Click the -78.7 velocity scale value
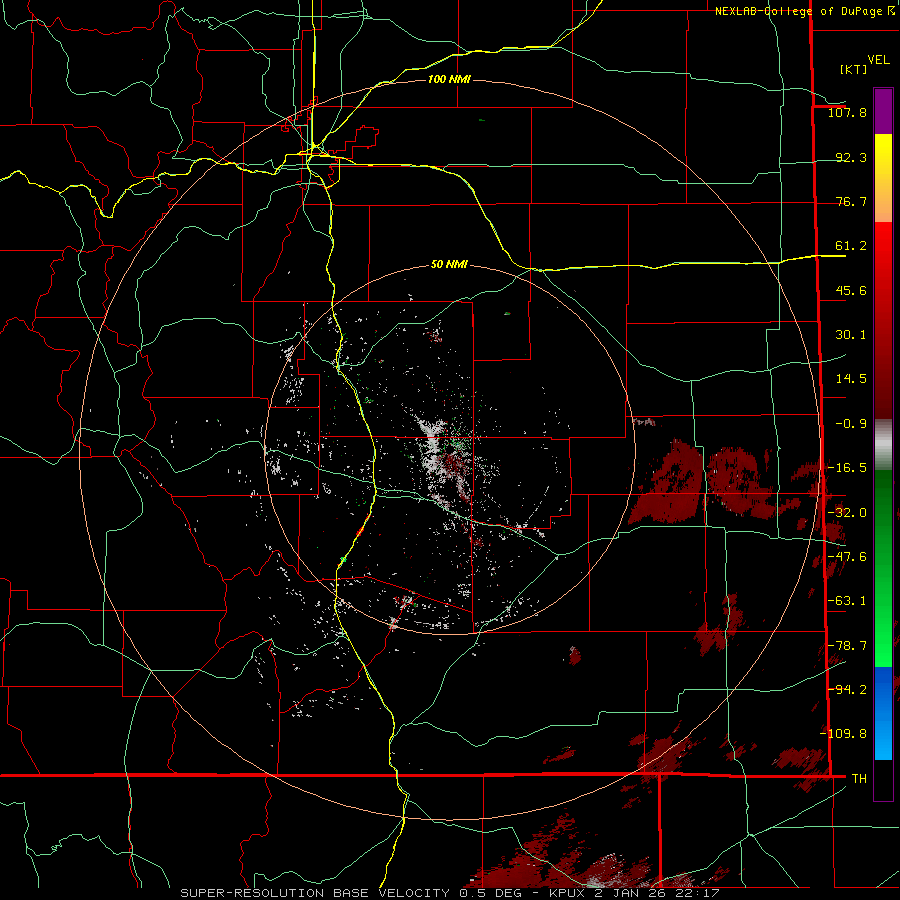The width and height of the screenshot is (900, 900). [847, 646]
